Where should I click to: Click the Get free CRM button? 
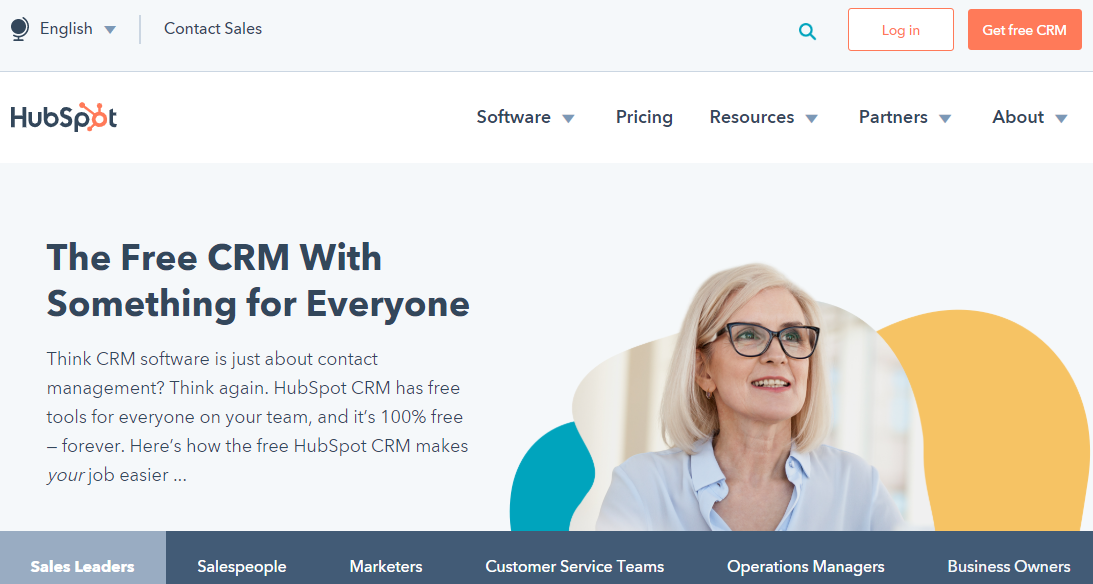point(1025,30)
